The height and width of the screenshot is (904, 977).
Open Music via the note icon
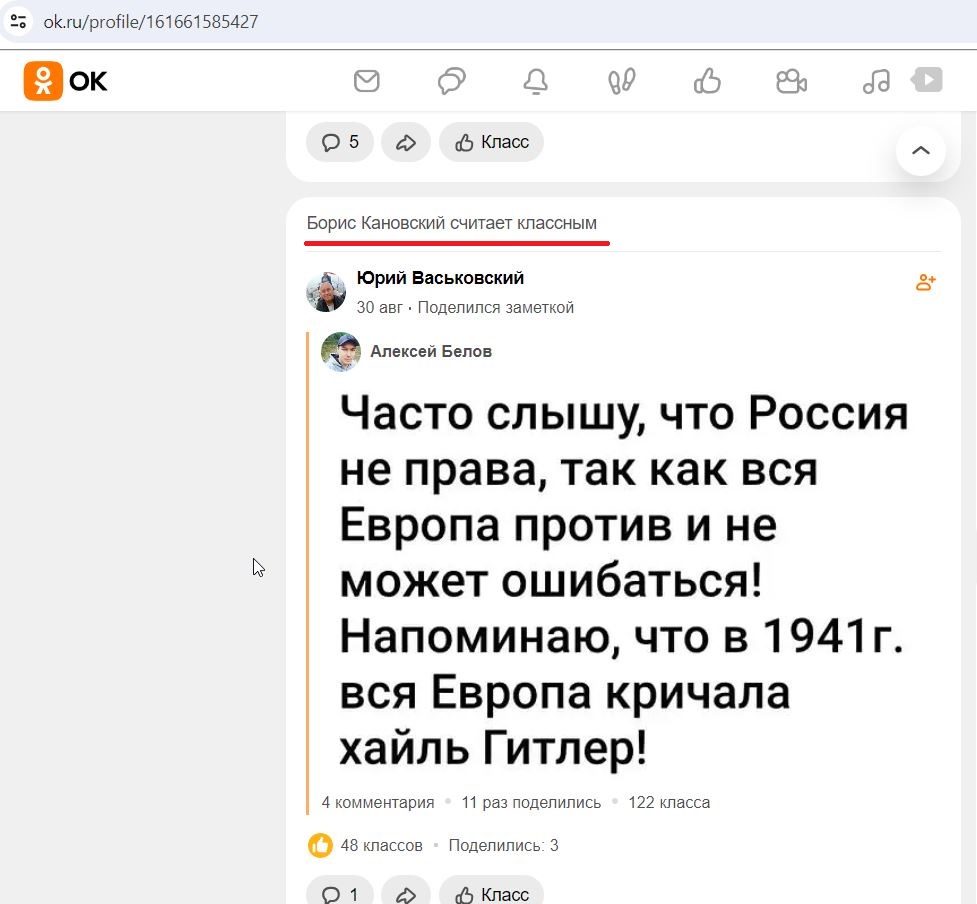pos(875,81)
